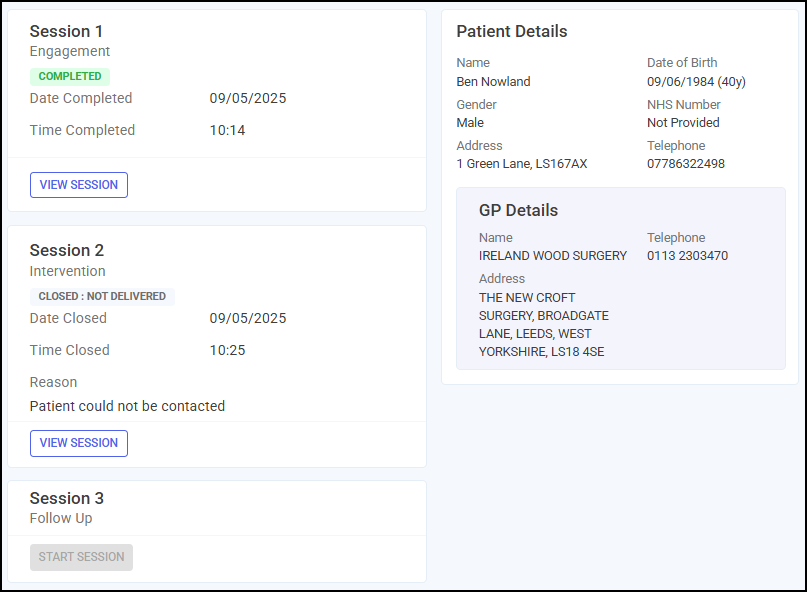Open Session 1 with View Session button

click(x=79, y=185)
